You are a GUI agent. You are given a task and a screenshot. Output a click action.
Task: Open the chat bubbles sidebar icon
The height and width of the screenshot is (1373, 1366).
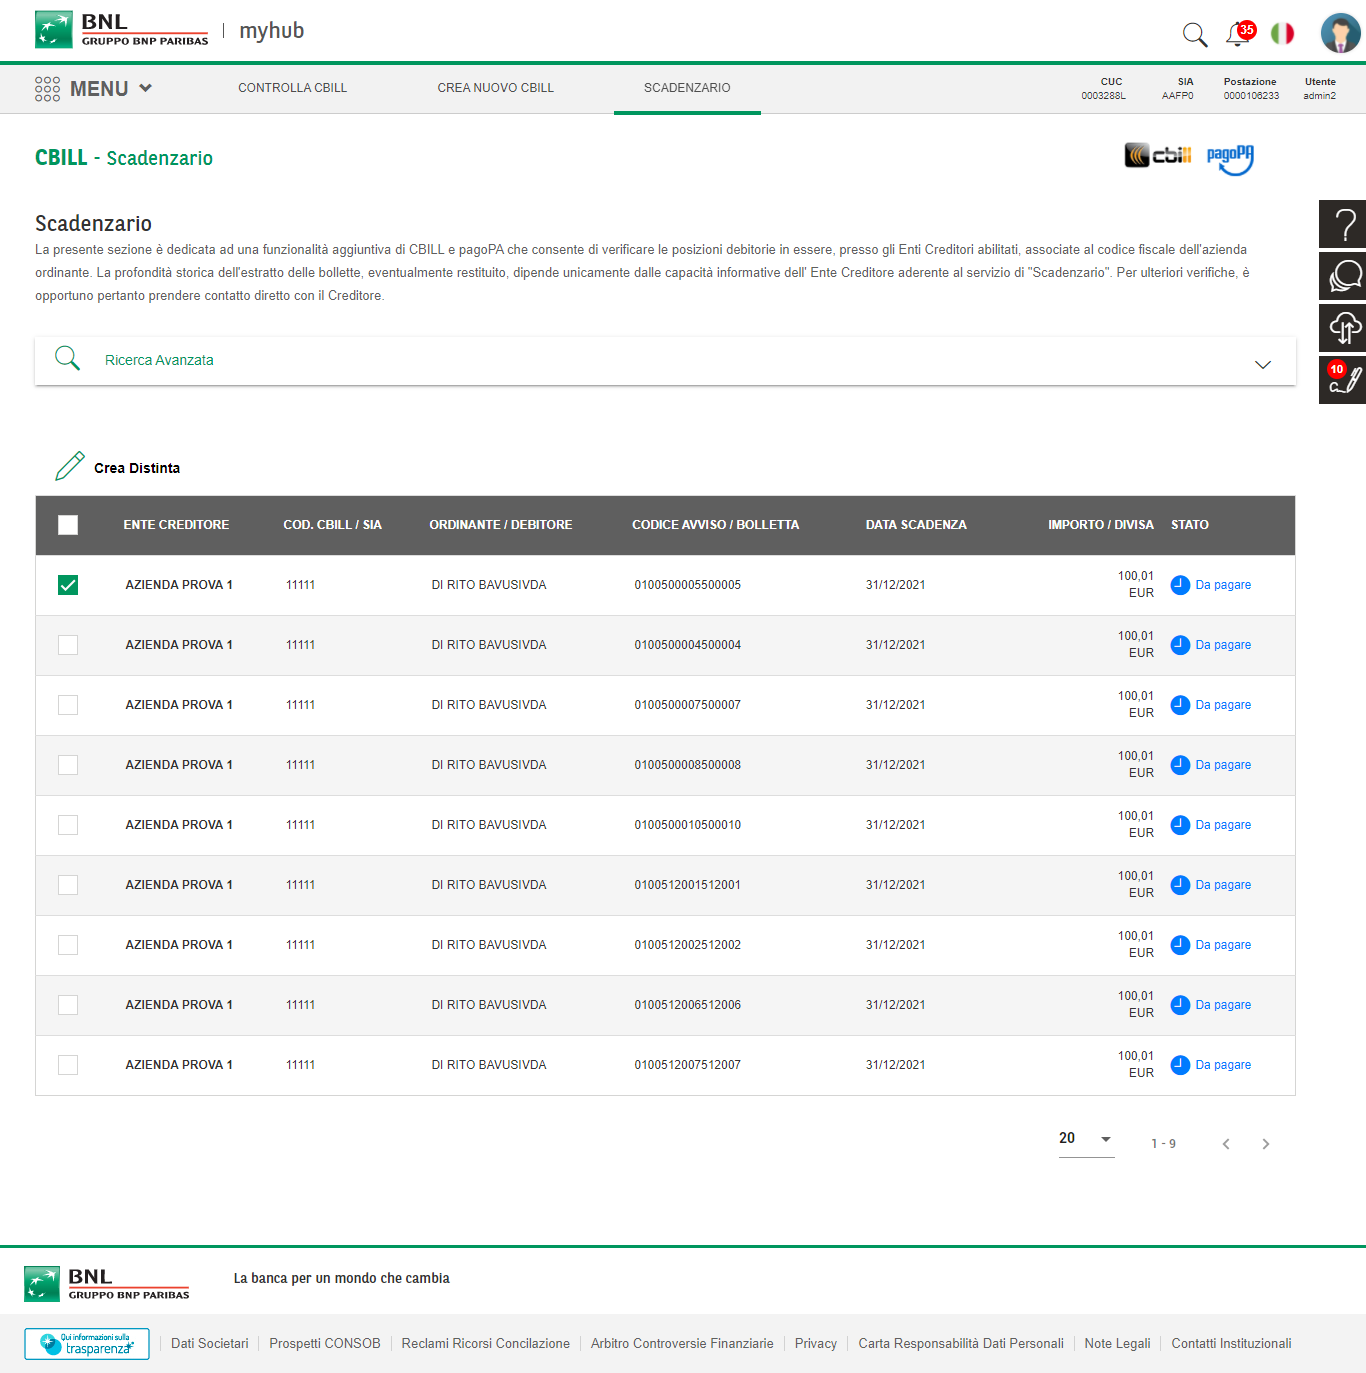1343,277
